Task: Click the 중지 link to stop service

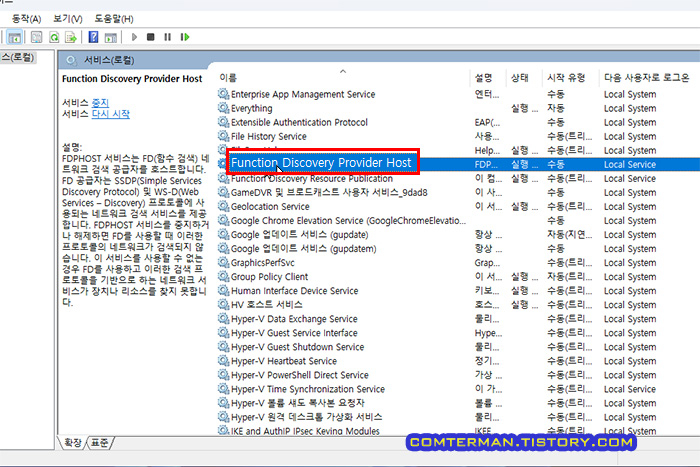Action: (x=100, y=103)
